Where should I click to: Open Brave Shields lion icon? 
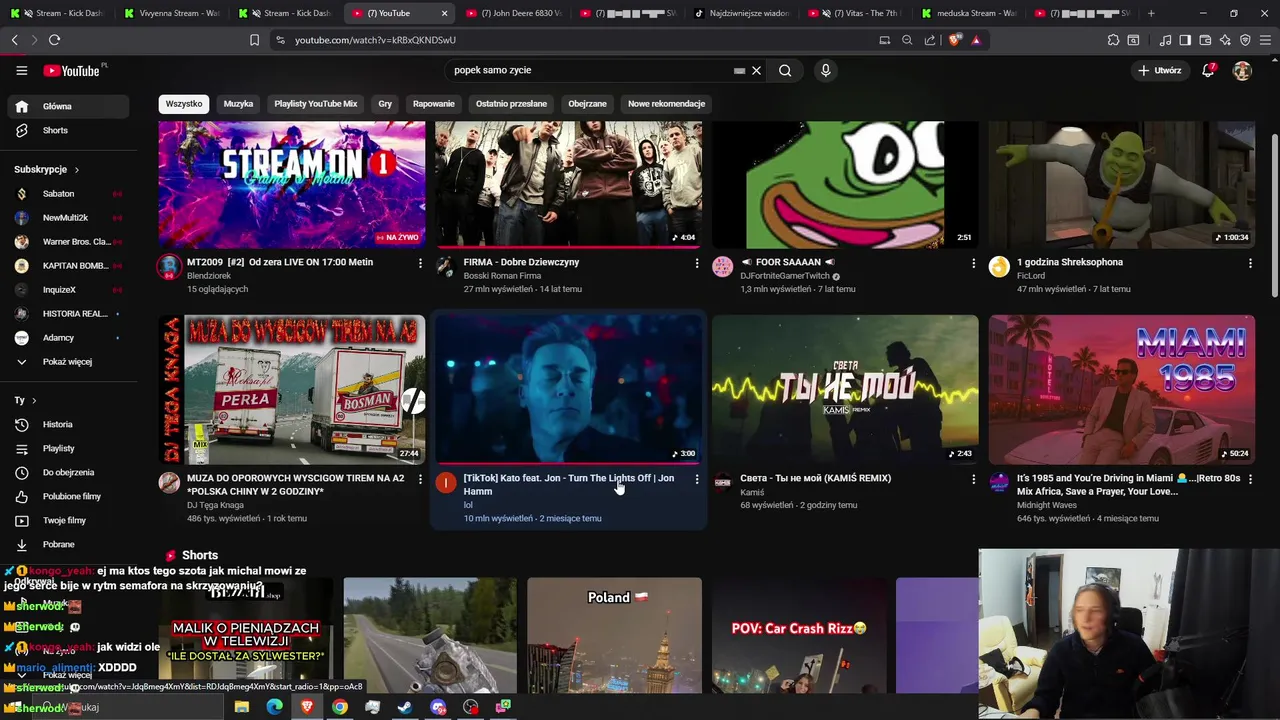tap(955, 40)
